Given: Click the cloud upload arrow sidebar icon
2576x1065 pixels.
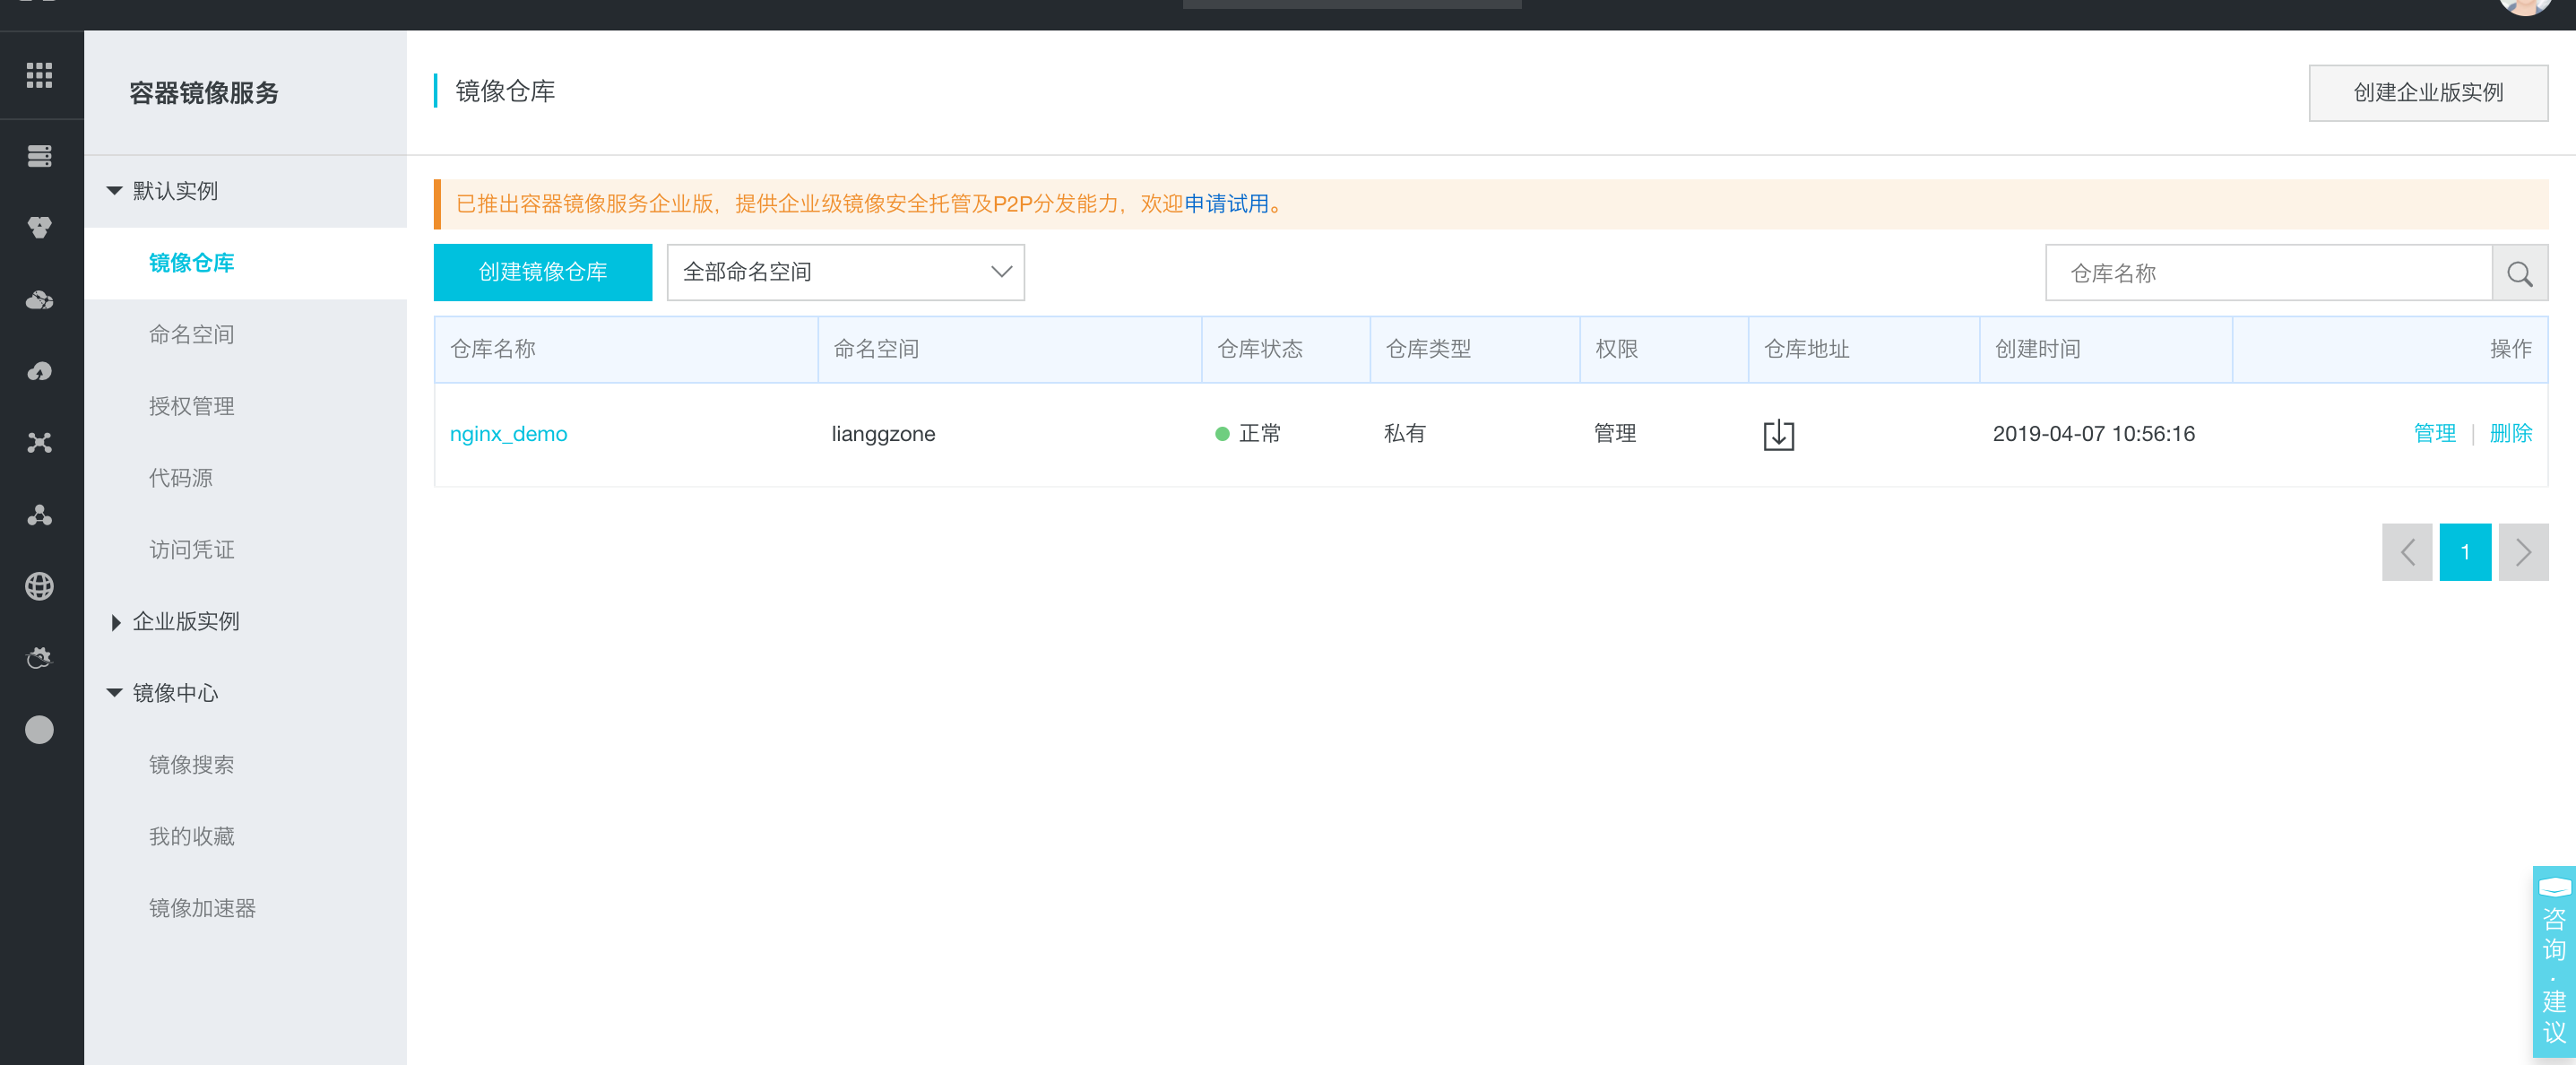Looking at the screenshot, I should coord(39,372).
